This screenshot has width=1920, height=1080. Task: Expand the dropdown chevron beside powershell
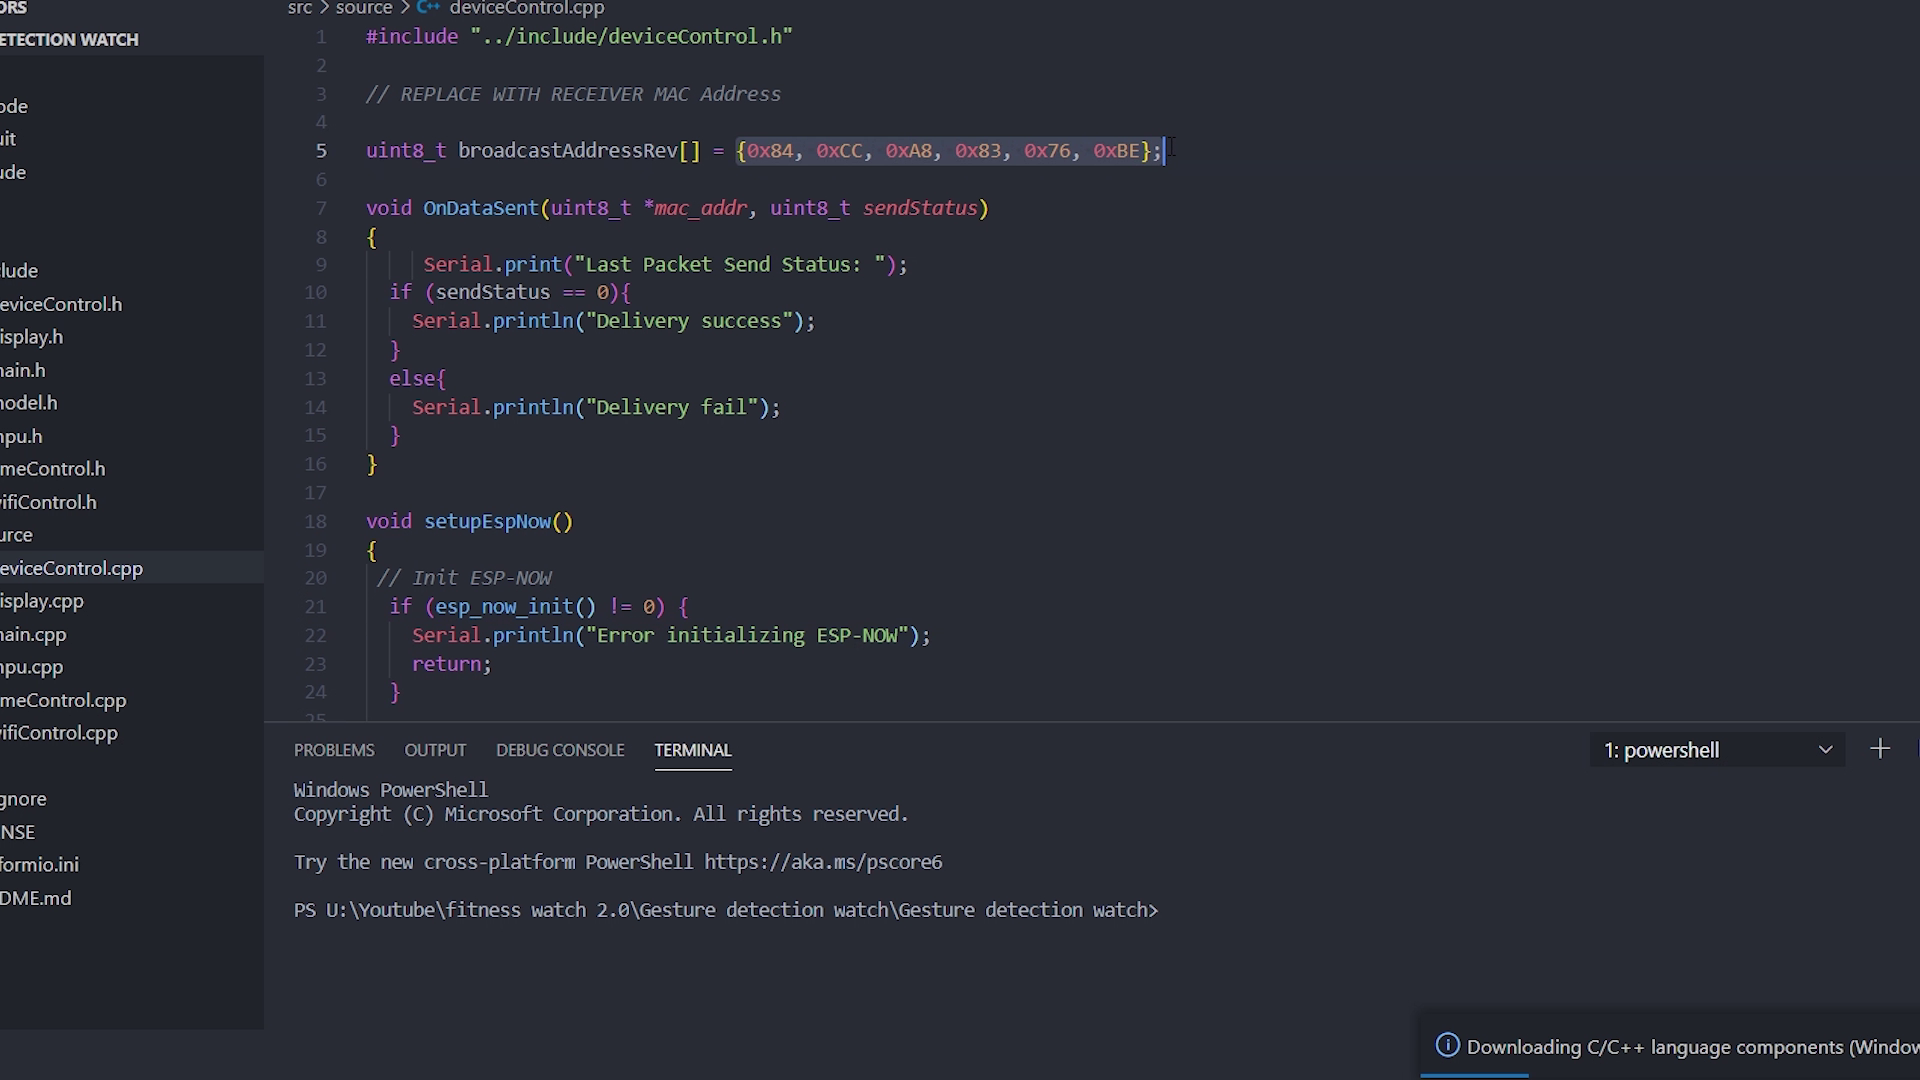click(x=1825, y=750)
